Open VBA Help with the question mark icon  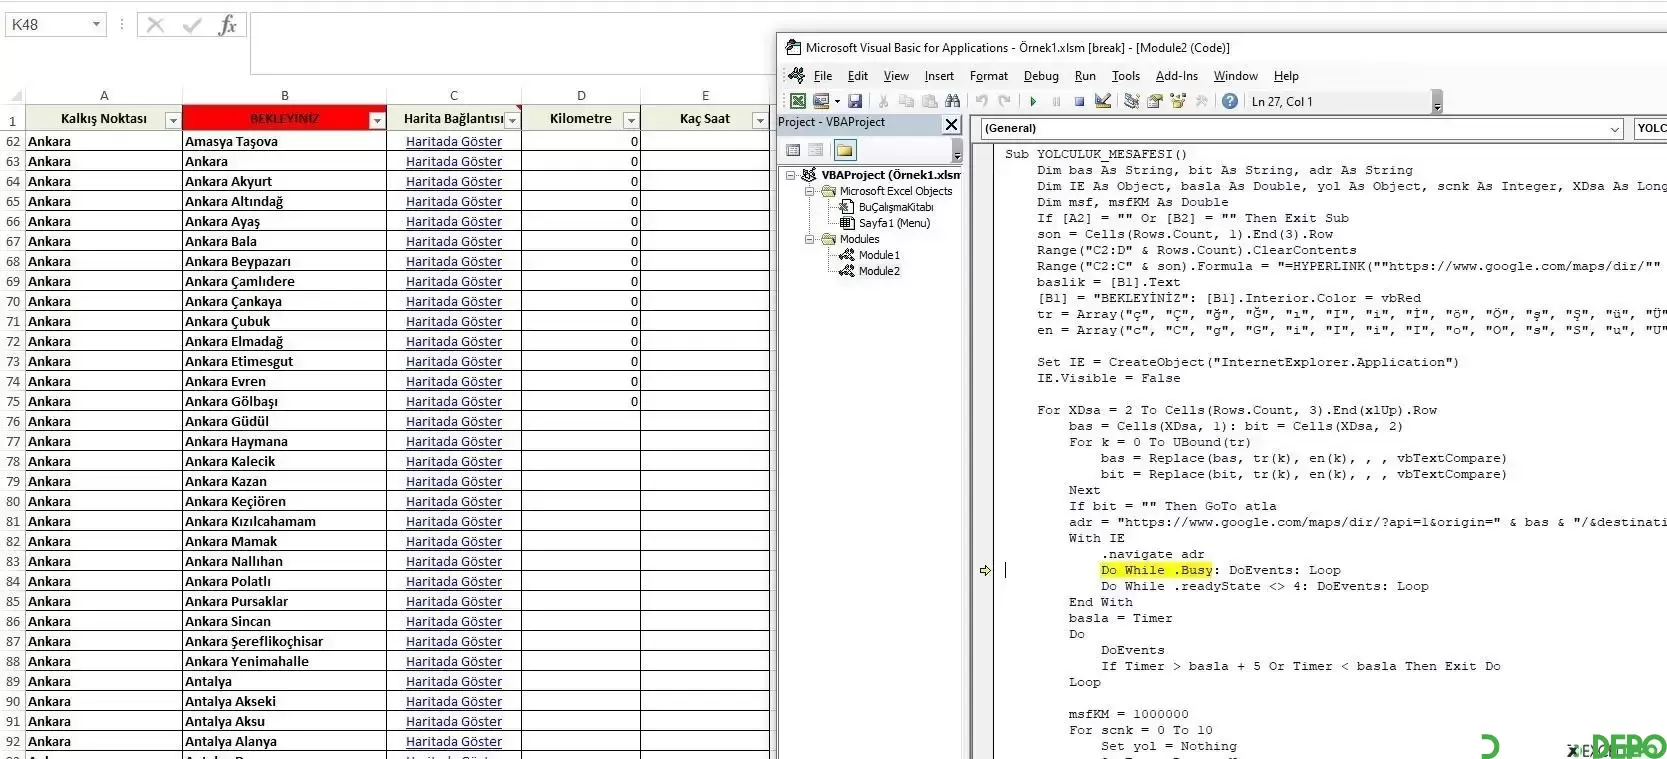1230,101
